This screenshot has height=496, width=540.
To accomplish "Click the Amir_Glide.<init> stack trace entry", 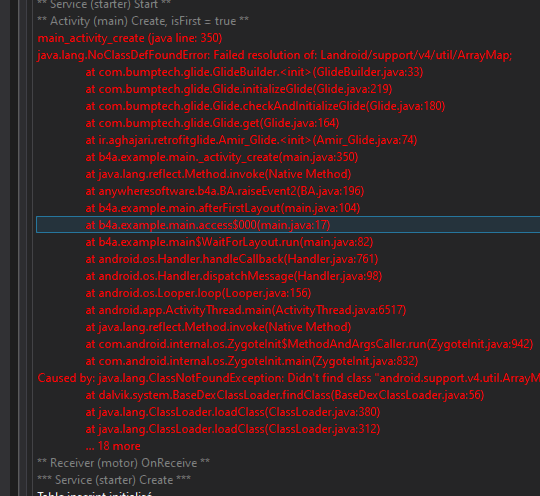I will point(251,140).
